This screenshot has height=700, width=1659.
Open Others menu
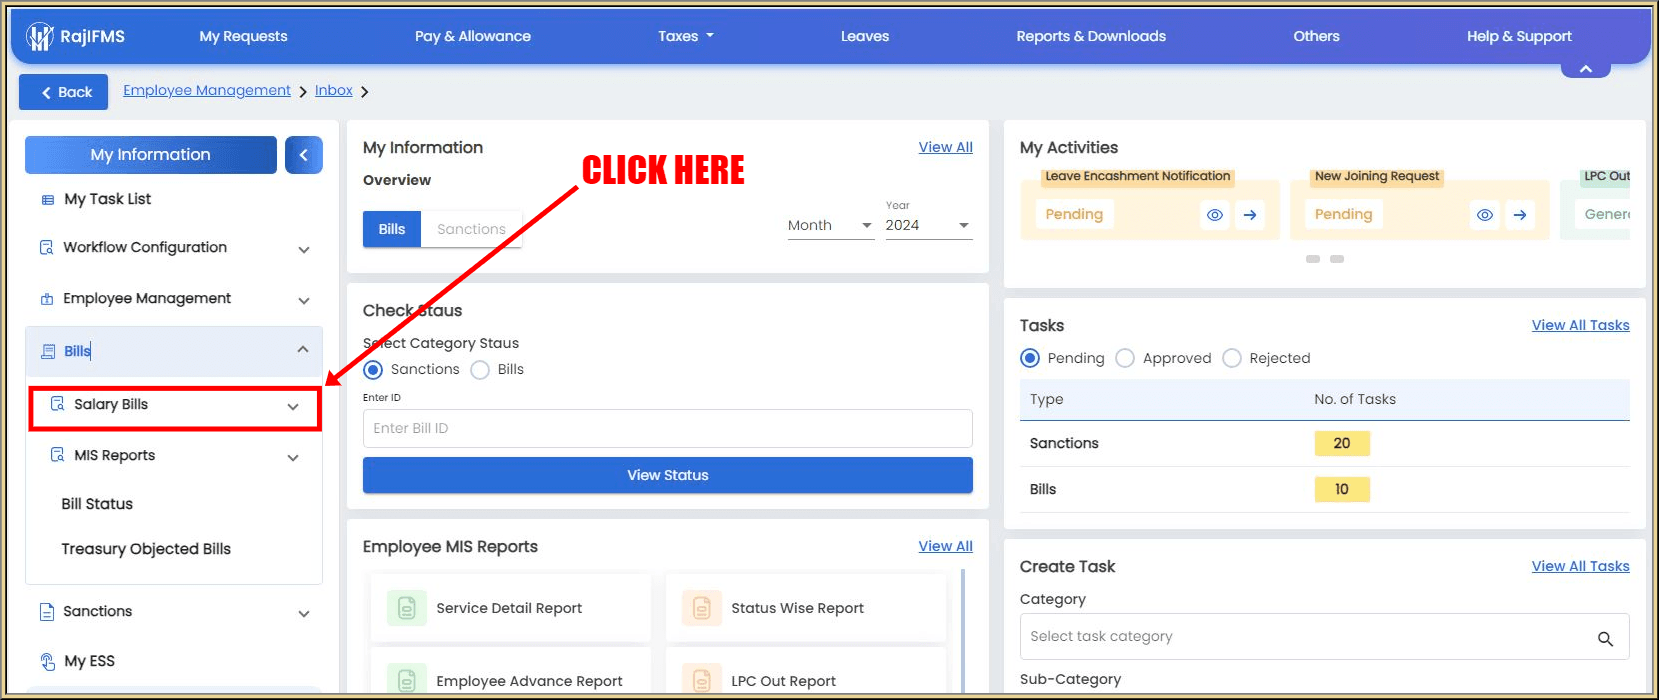coord(1316,36)
